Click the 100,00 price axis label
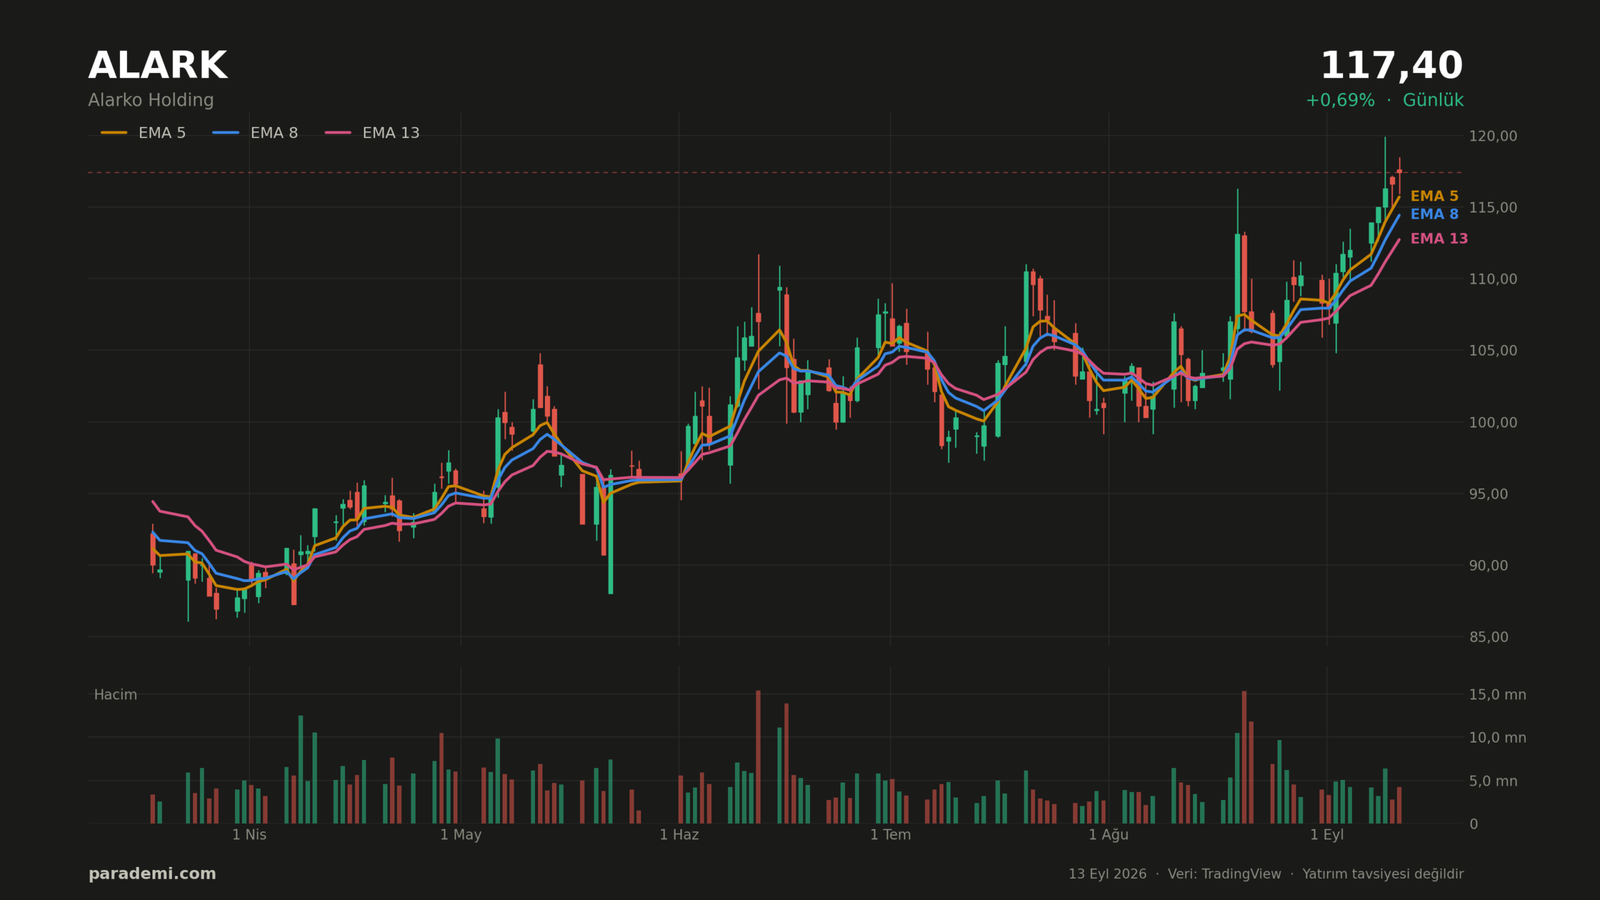Viewport: 1600px width, 900px height. click(1493, 422)
